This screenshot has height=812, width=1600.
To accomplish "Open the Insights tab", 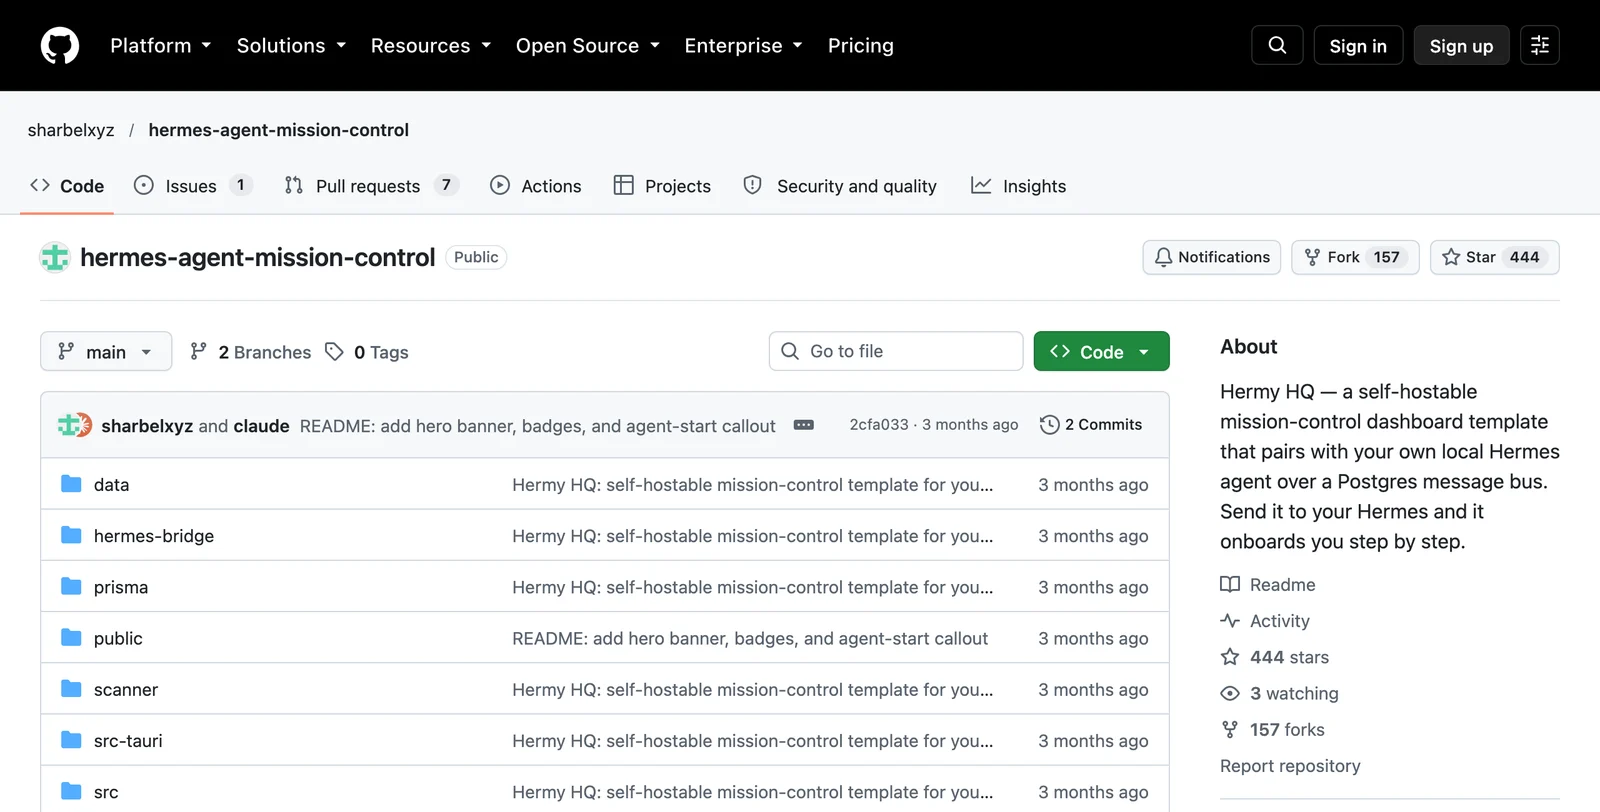I will coord(1019,186).
